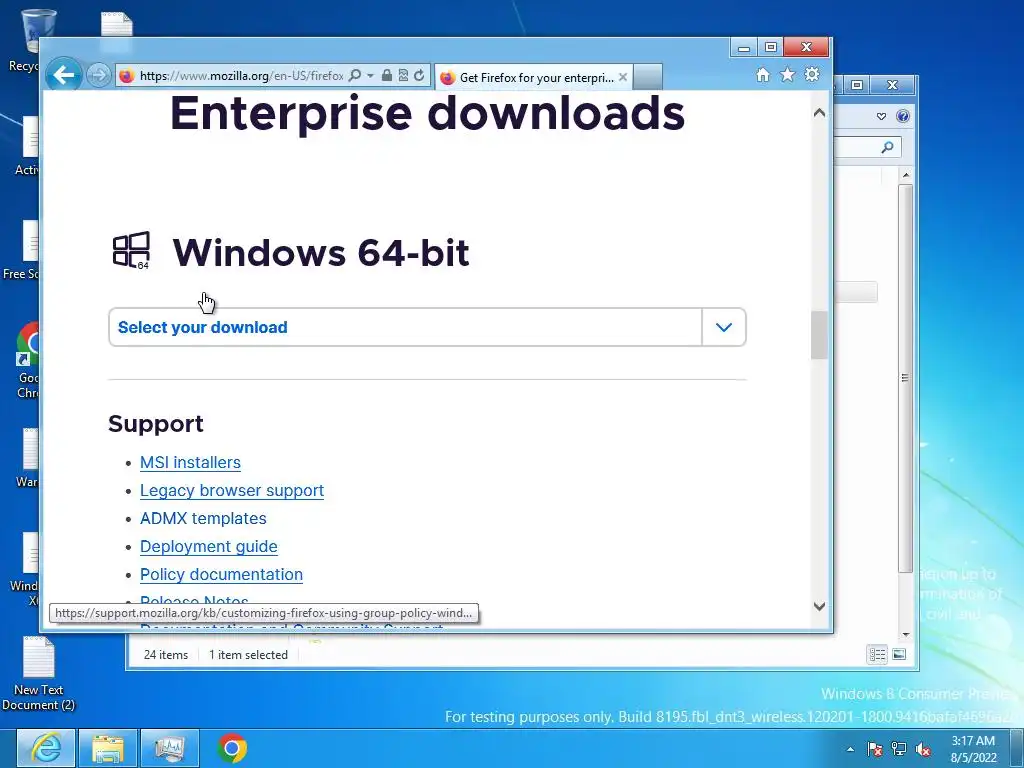1024x768 pixels.
Task: Click the Action Center flag tray icon
Action: pos(875,749)
